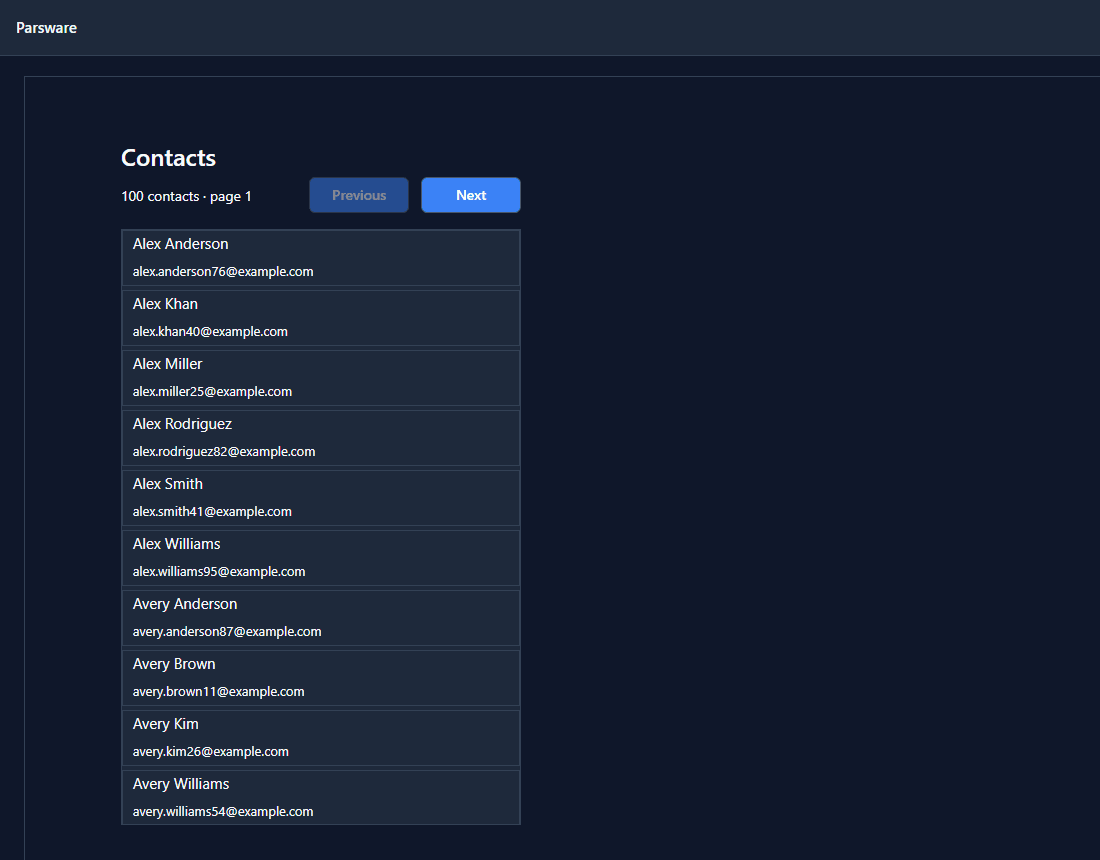The image size is (1100, 860).
Task: Click the 100 contacts page 1 label
Action: tap(186, 196)
